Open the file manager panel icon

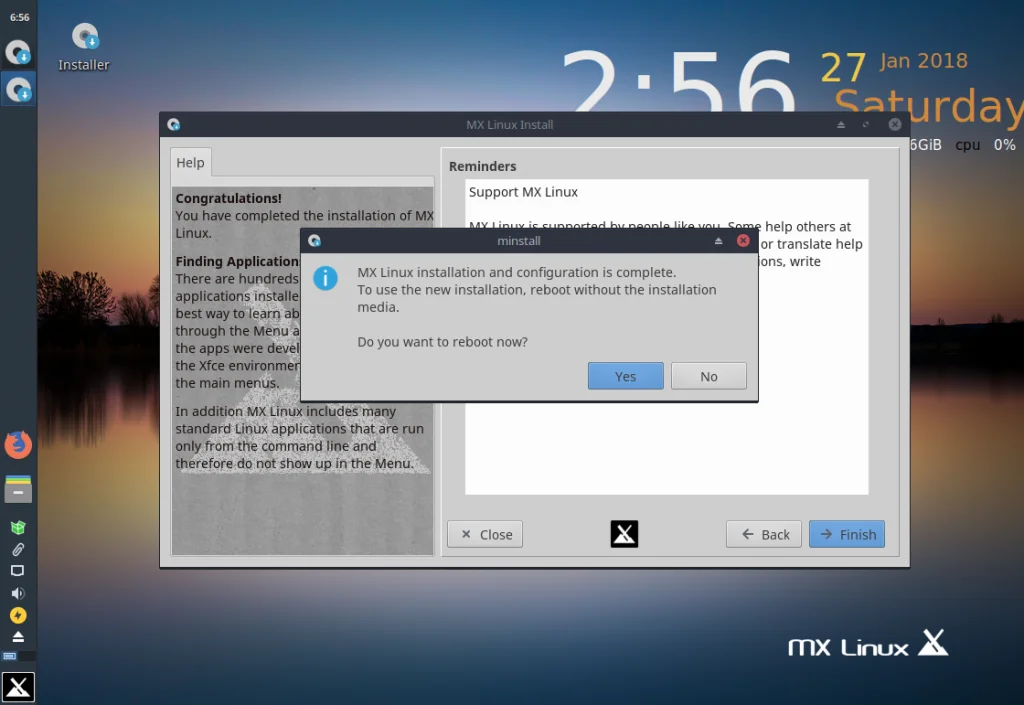[18, 489]
